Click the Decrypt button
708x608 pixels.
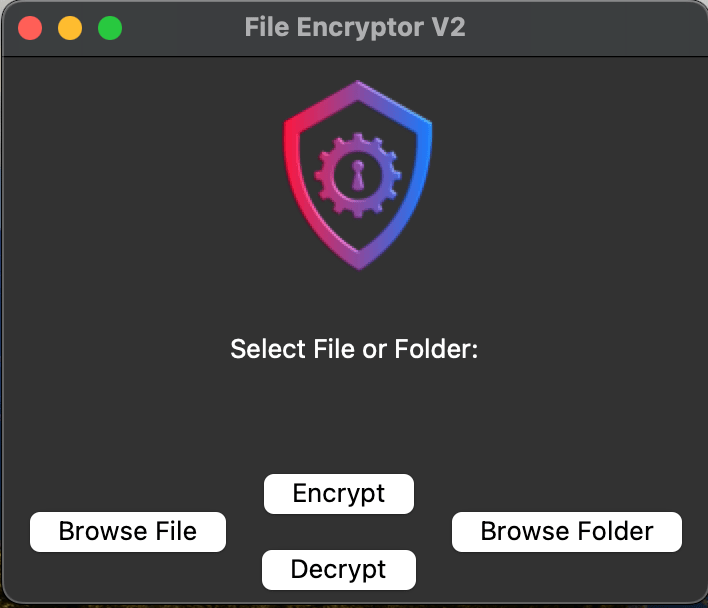coord(339,570)
